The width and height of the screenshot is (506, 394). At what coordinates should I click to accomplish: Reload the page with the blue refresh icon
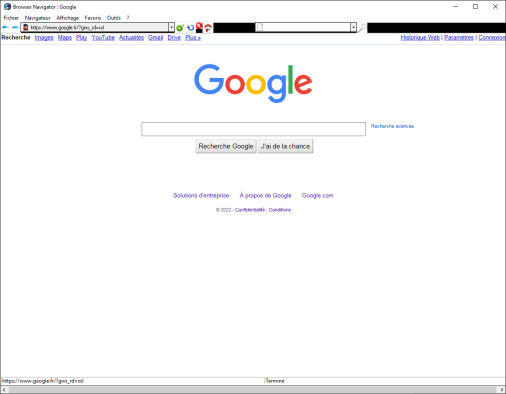(190, 28)
